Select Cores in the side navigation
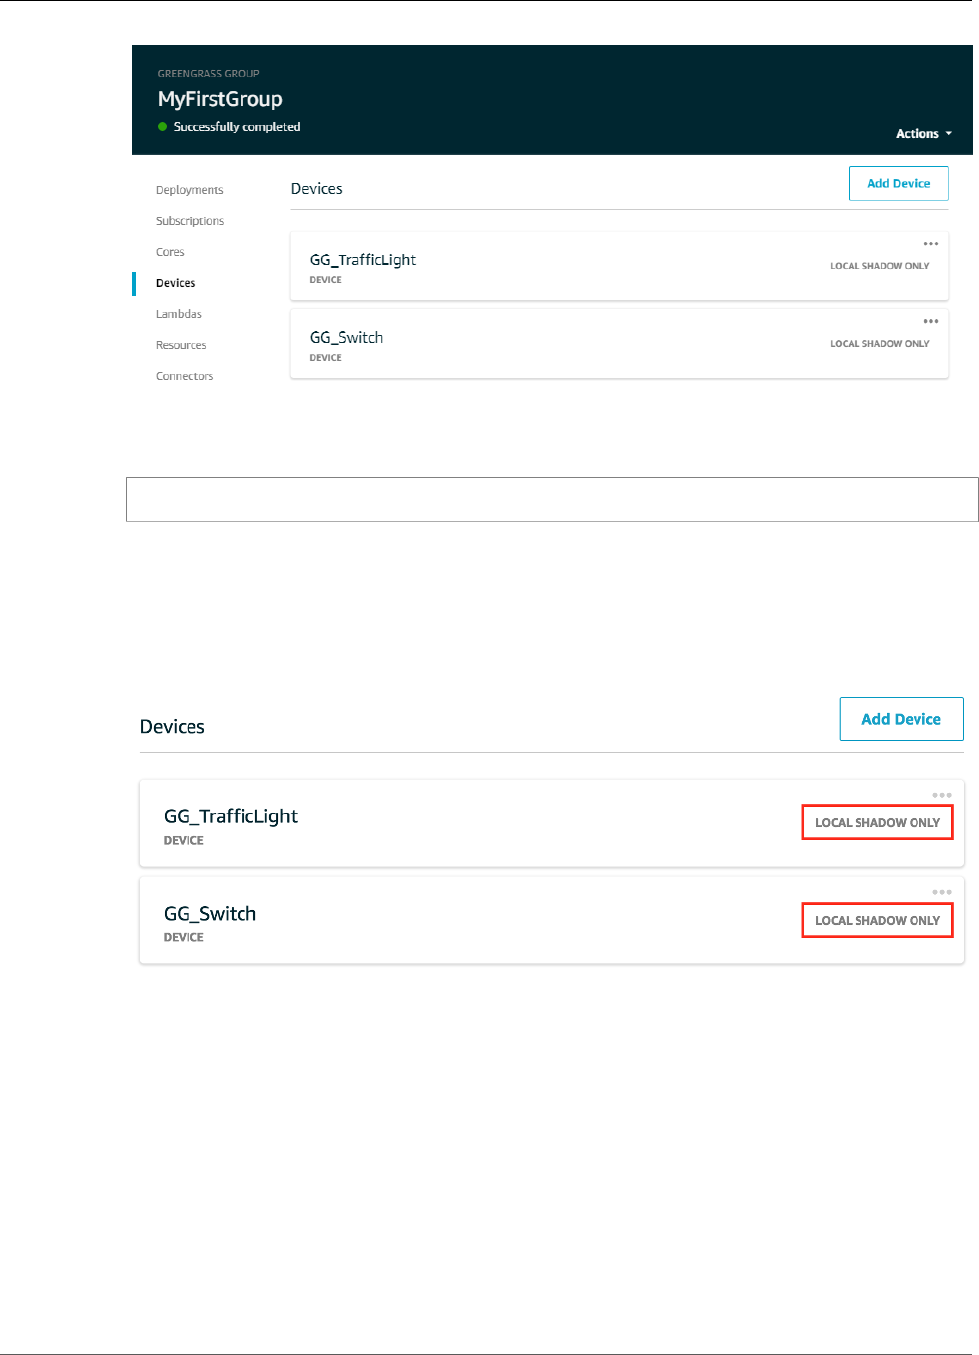The height and width of the screenshot is (1355, 979). point(170,252)
